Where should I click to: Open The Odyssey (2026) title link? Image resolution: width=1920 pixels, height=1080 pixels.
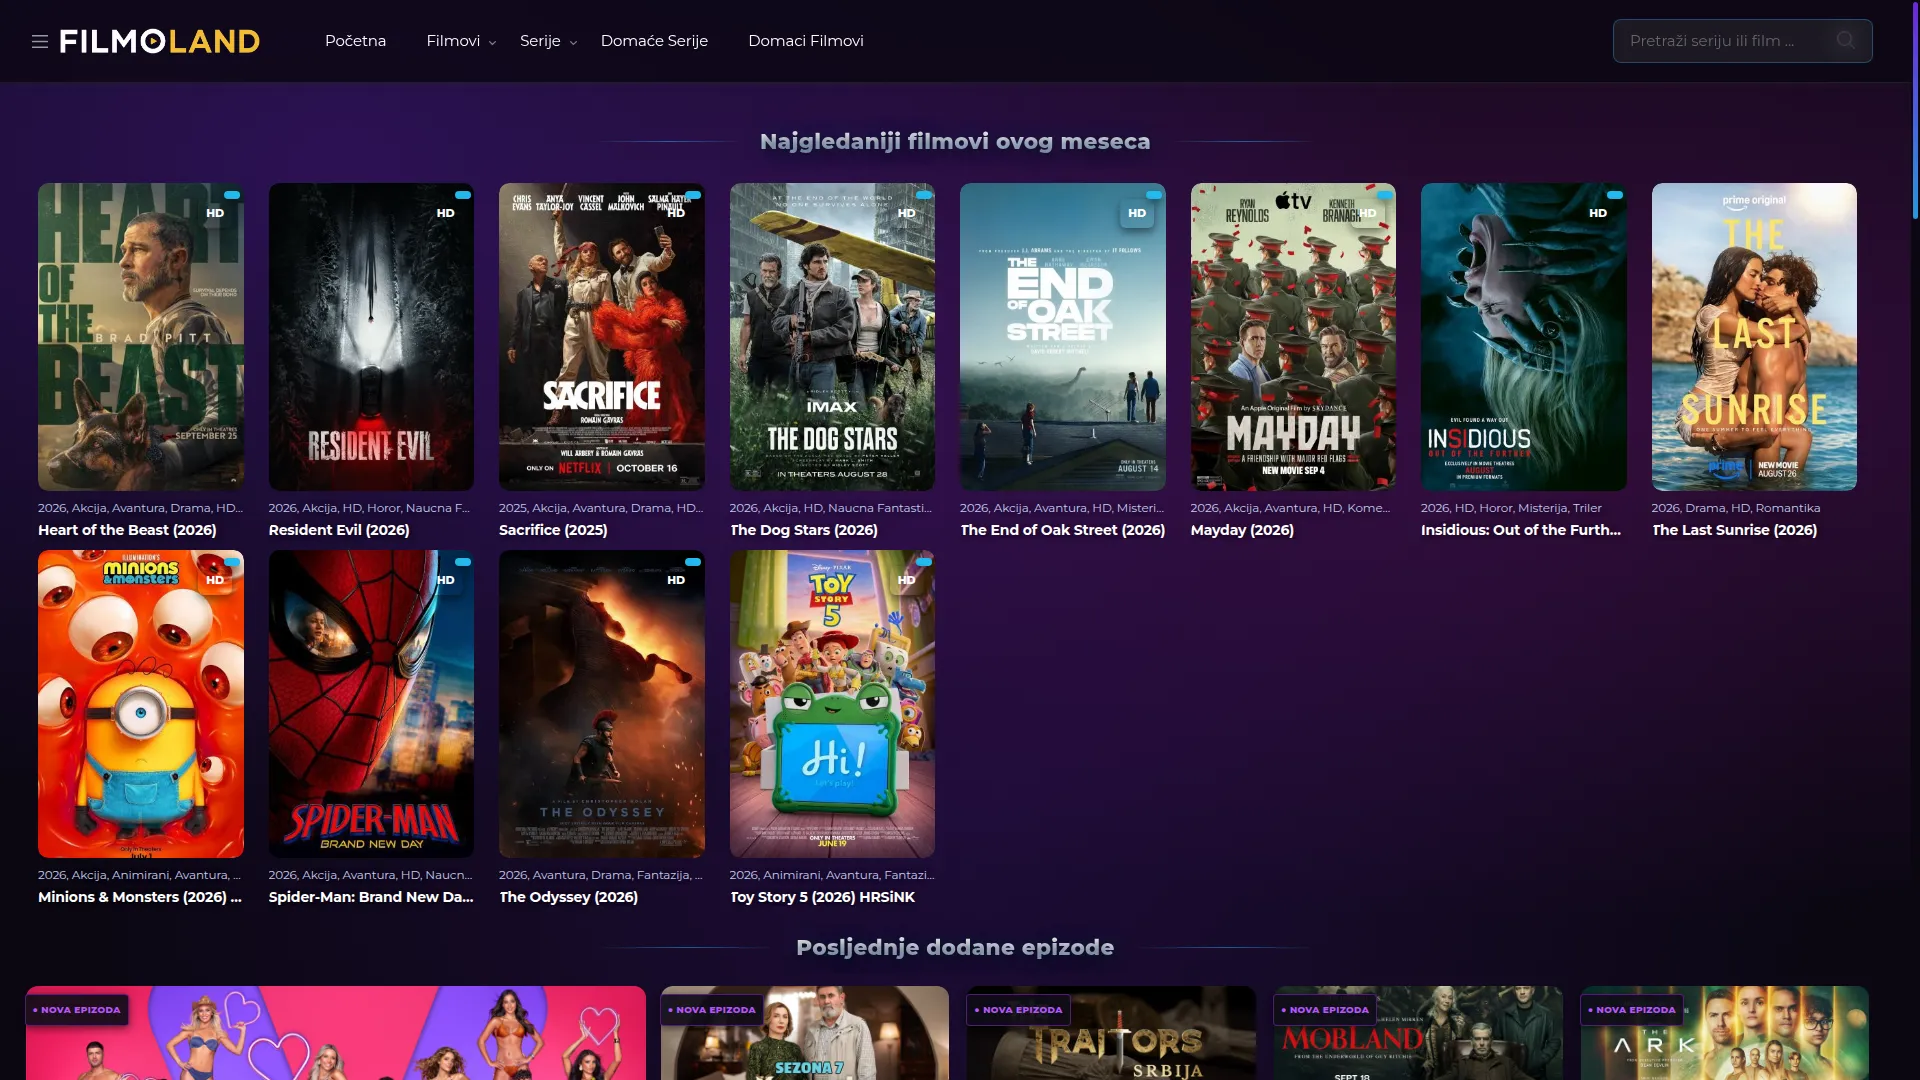568,897
